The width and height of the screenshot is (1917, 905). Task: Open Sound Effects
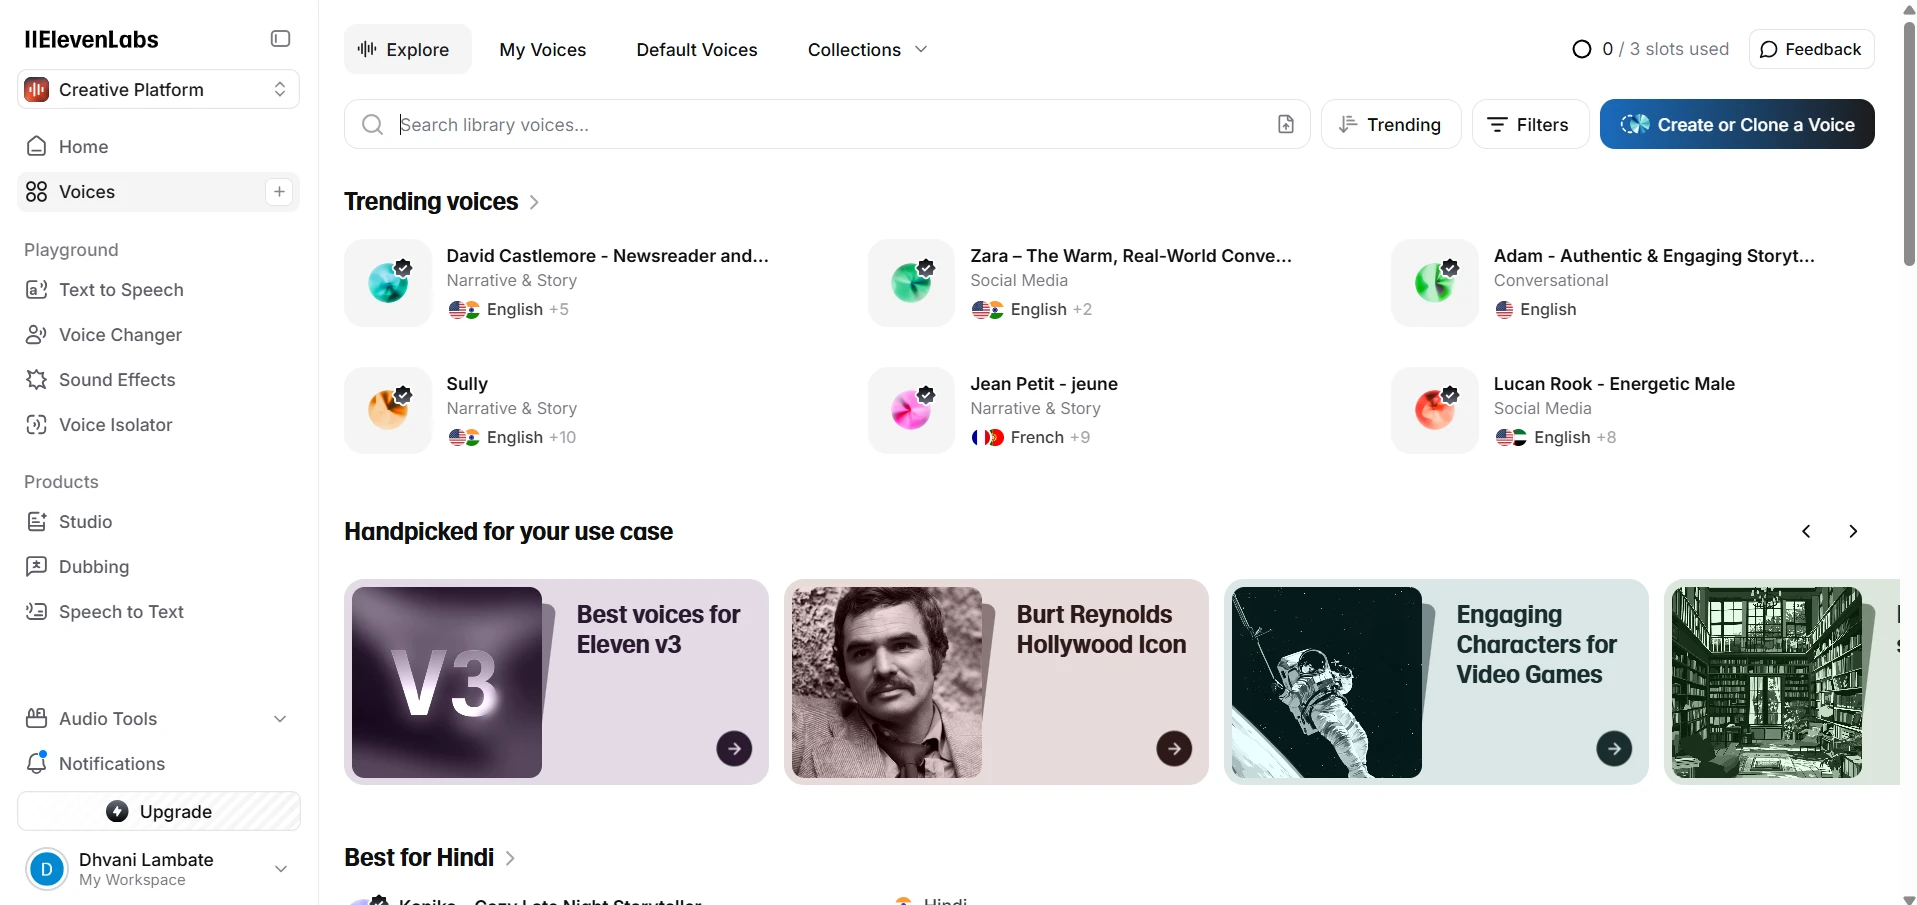coord(158,380)
